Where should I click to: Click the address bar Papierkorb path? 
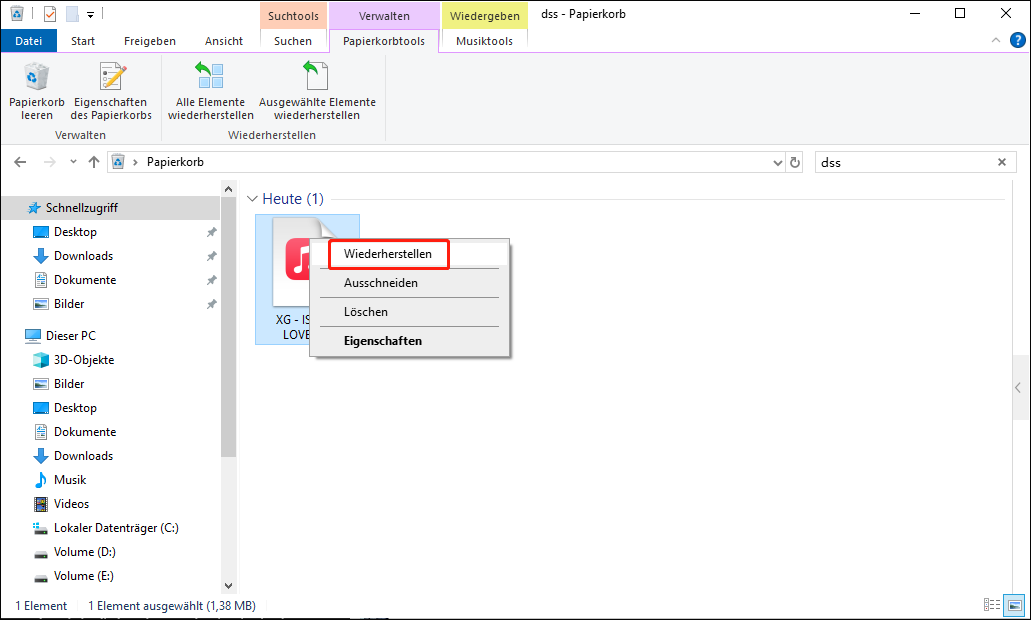[175, 162]
